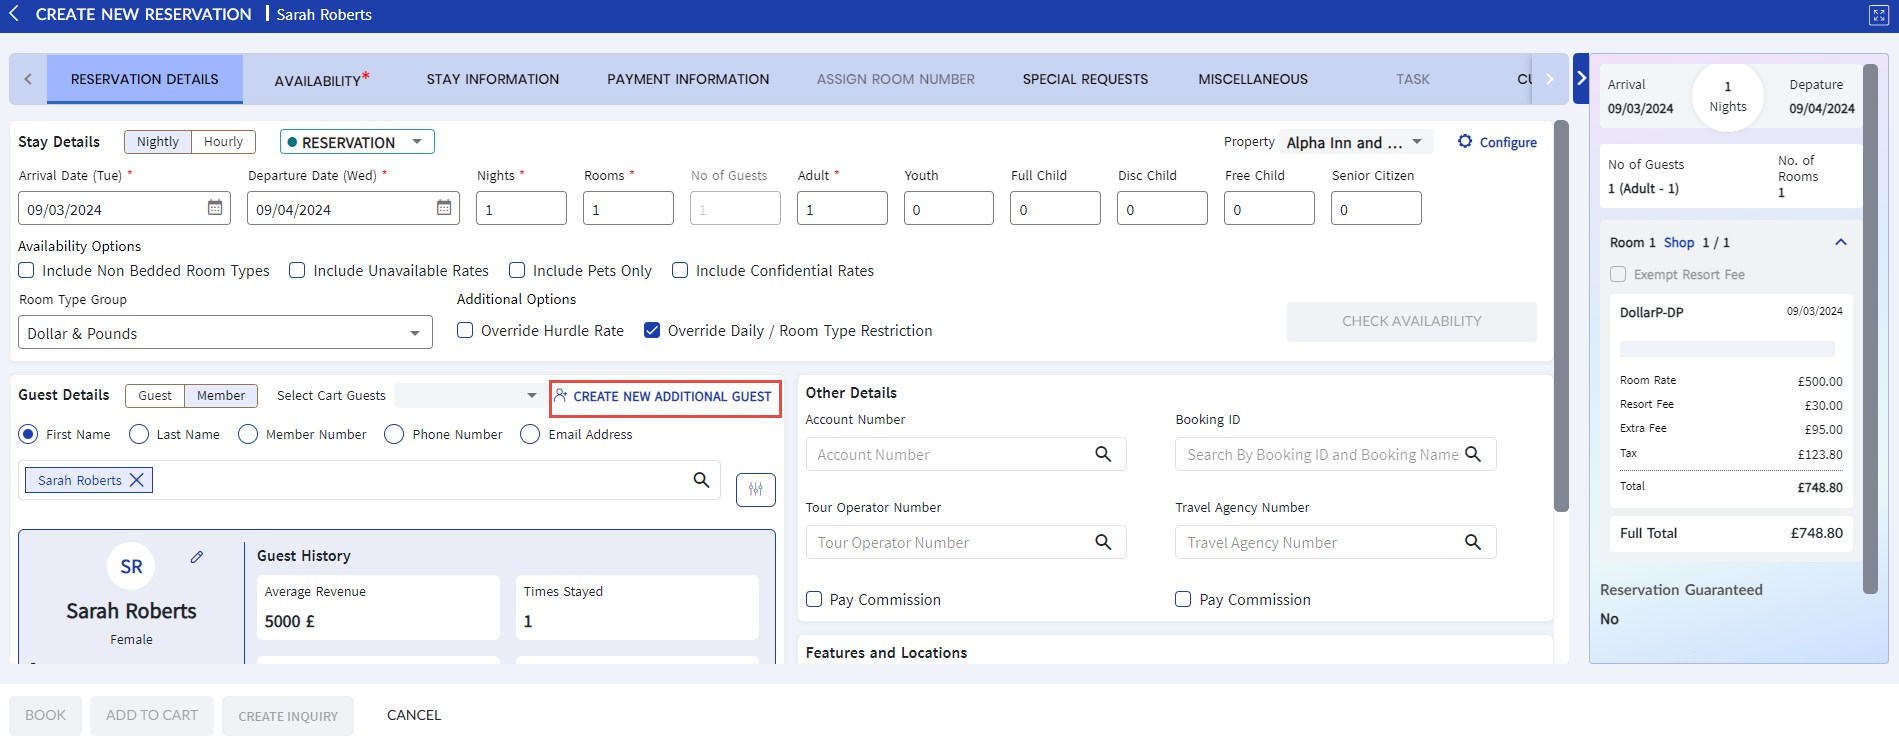Click the guest search magnifier icon
This screenshot has width=1899, height=747.
(x=701, y=480)
